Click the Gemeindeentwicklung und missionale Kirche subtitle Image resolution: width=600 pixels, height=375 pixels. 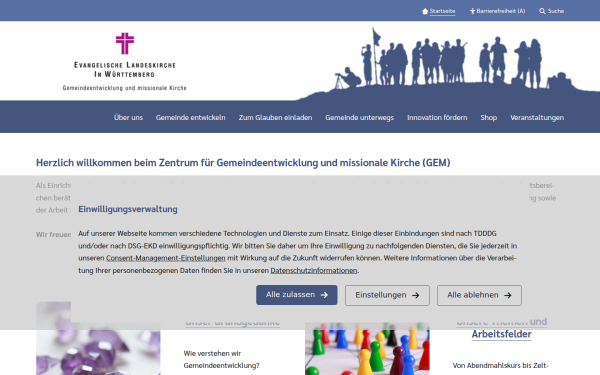(x=125, y=88)
